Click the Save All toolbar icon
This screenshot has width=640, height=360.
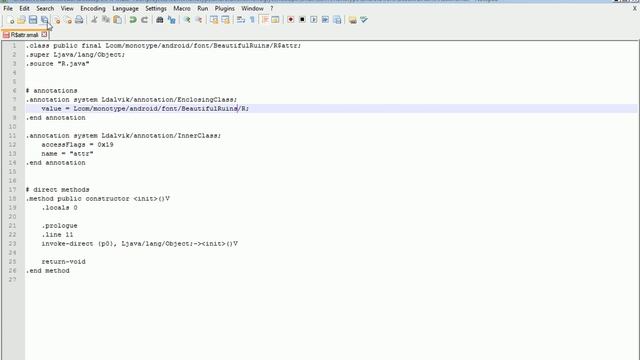[44, 20]
